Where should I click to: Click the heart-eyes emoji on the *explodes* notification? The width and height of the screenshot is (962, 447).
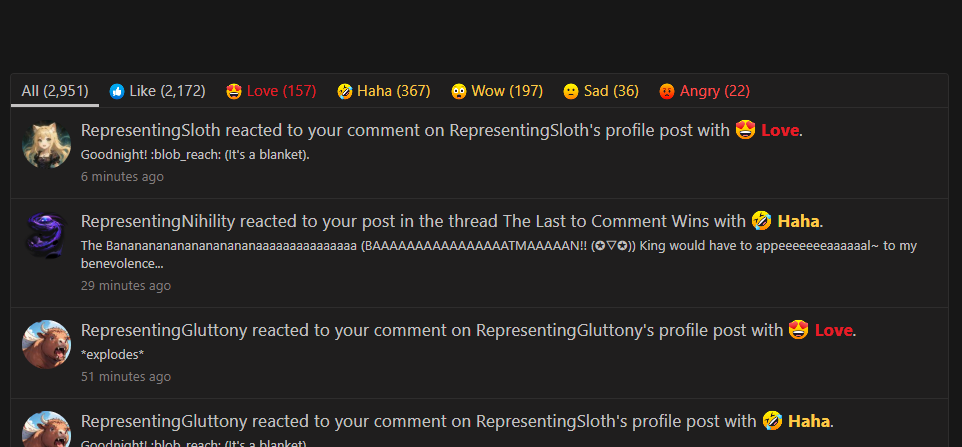[798, 331]
